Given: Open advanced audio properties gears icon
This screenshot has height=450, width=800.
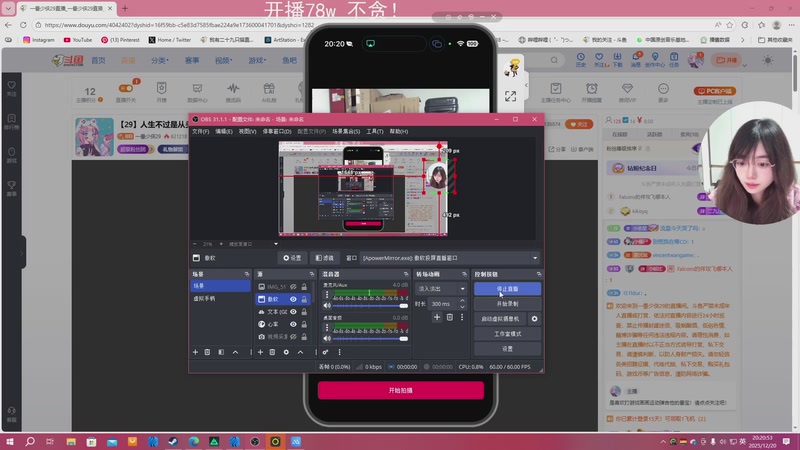Looking at the screenshot, I should [x=326, y=352].
